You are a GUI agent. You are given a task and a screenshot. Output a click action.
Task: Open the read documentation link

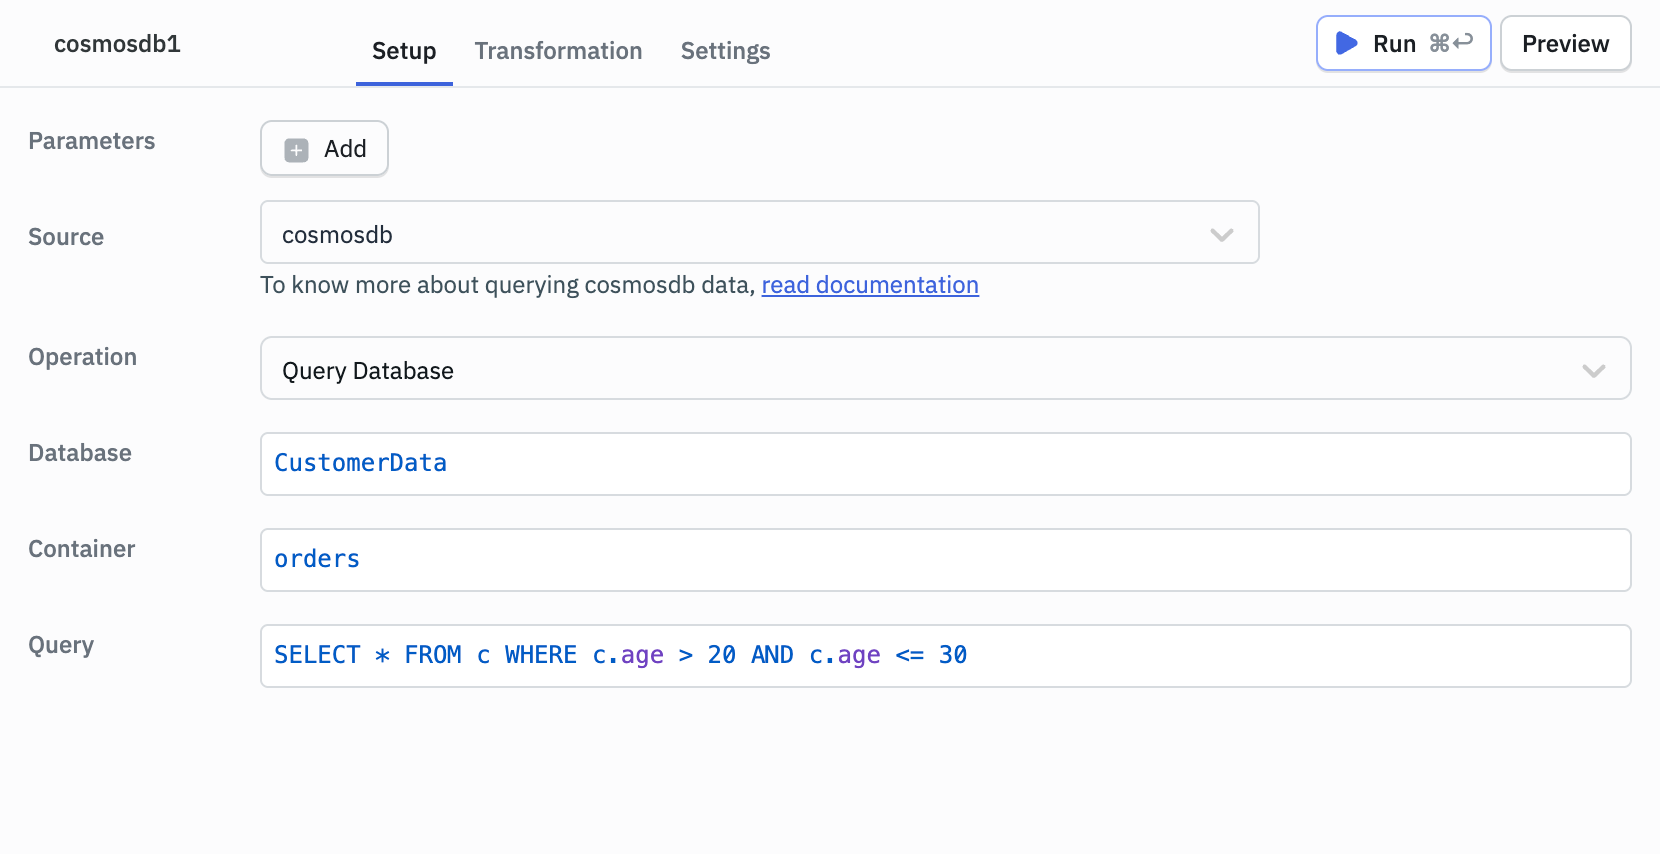coord(869,285)
